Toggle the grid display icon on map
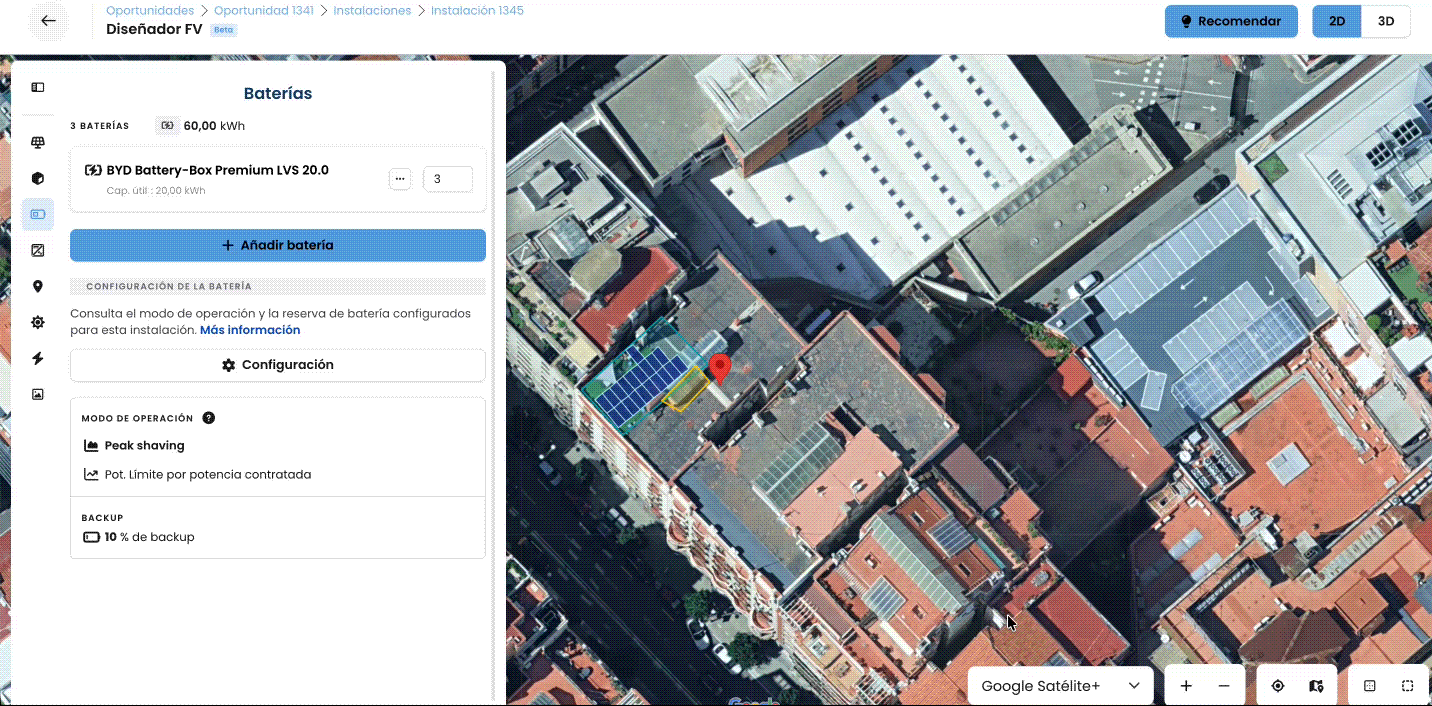 [x=1370, y=686]
